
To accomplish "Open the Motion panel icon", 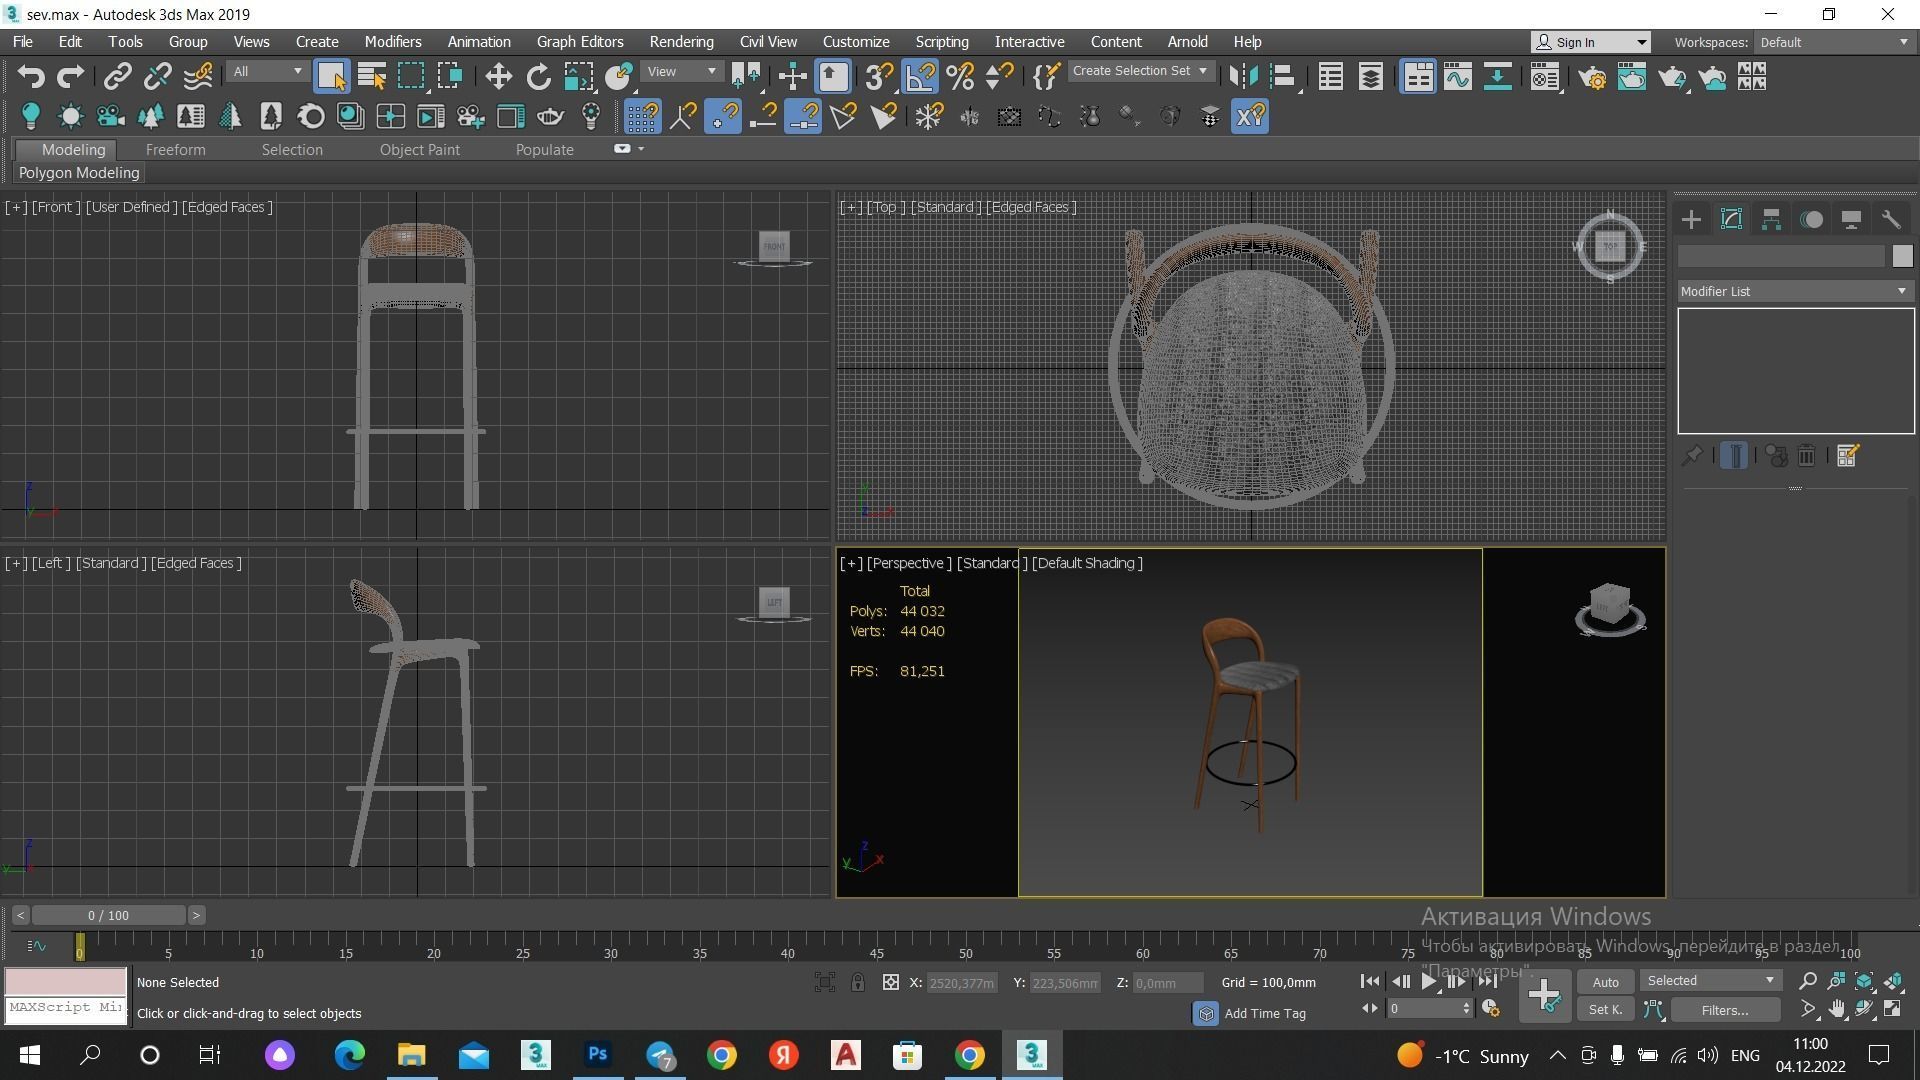I will [x=1811, y=220].
